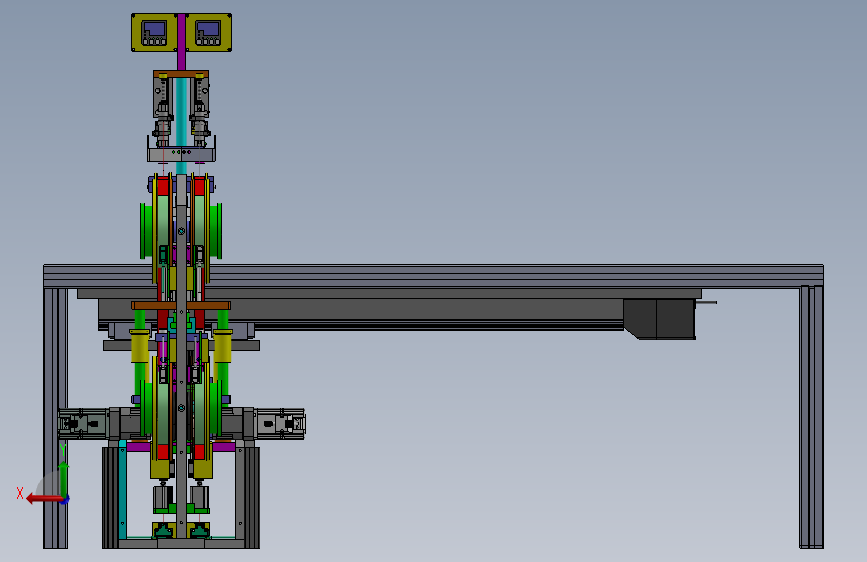This screenshot has width=867, height=562.
Task: Select the upper right green roller flange
Action: click(216, 231)
